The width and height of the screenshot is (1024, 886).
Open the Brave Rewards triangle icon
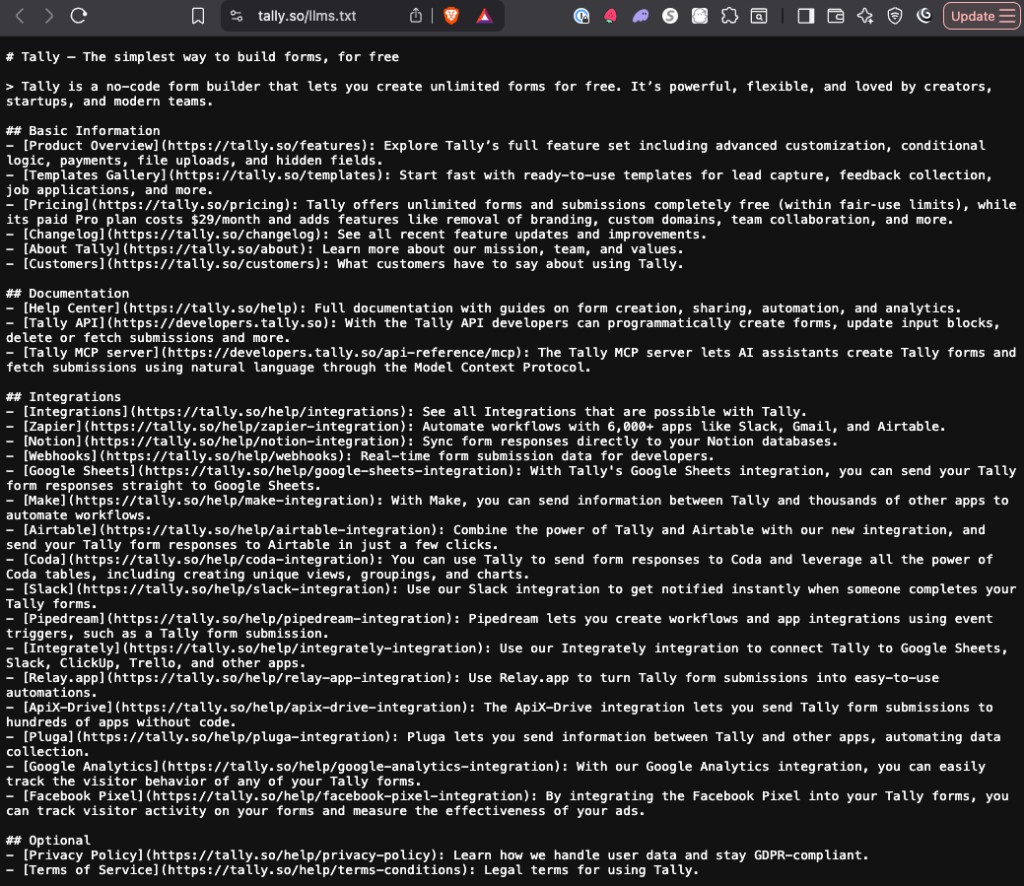click(x=484, y=16)
